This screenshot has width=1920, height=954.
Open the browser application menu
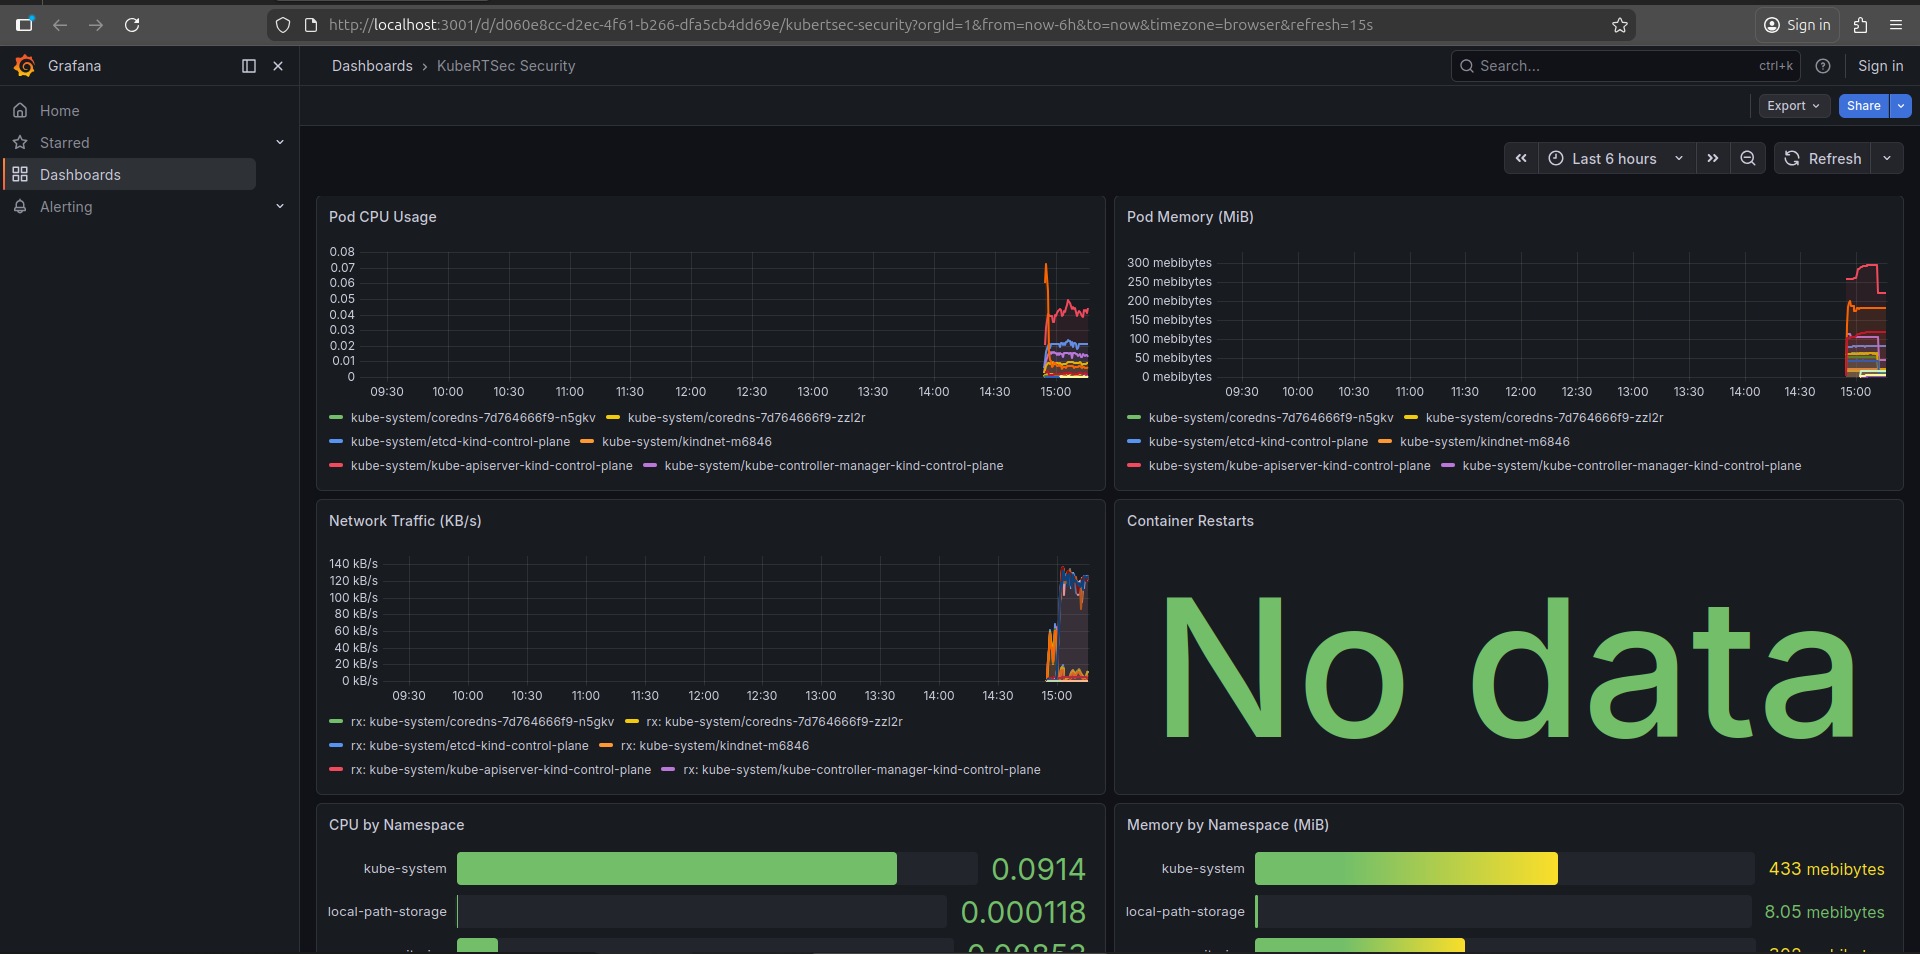pyautogui.click(x=1897, y=25)
